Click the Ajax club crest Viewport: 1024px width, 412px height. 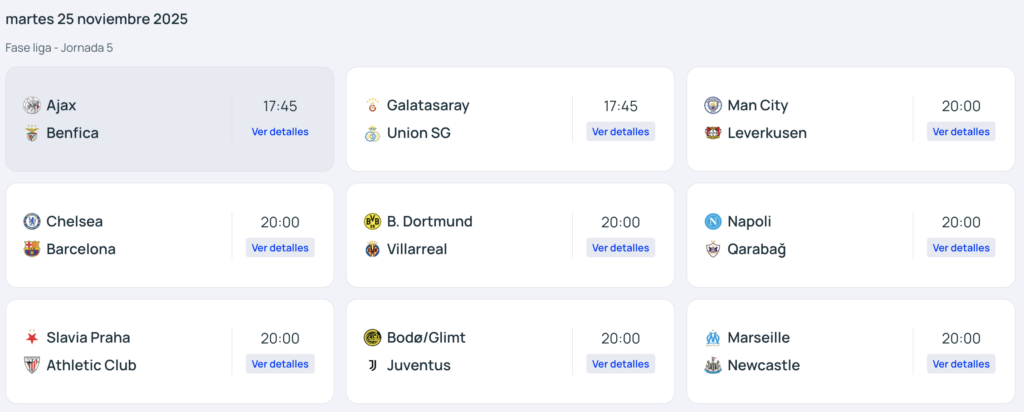31,105
